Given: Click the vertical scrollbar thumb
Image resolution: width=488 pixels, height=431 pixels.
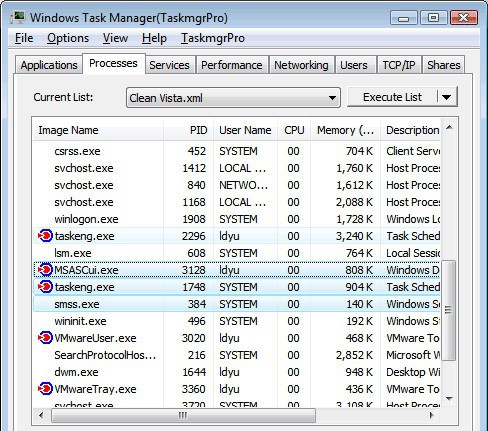Looking at the screenshot, I should (x=449, y=310).
